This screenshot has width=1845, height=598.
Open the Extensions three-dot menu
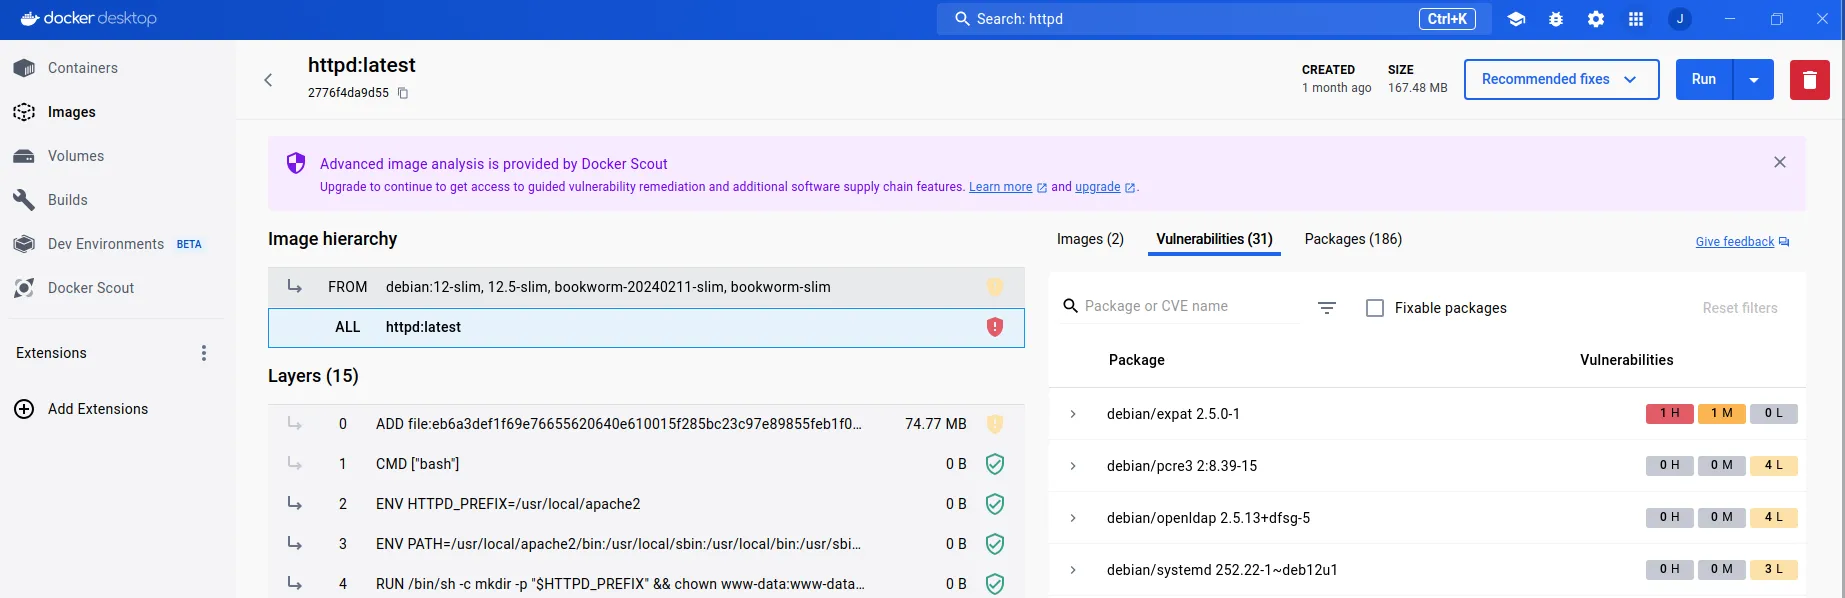(x=204, y=353)
